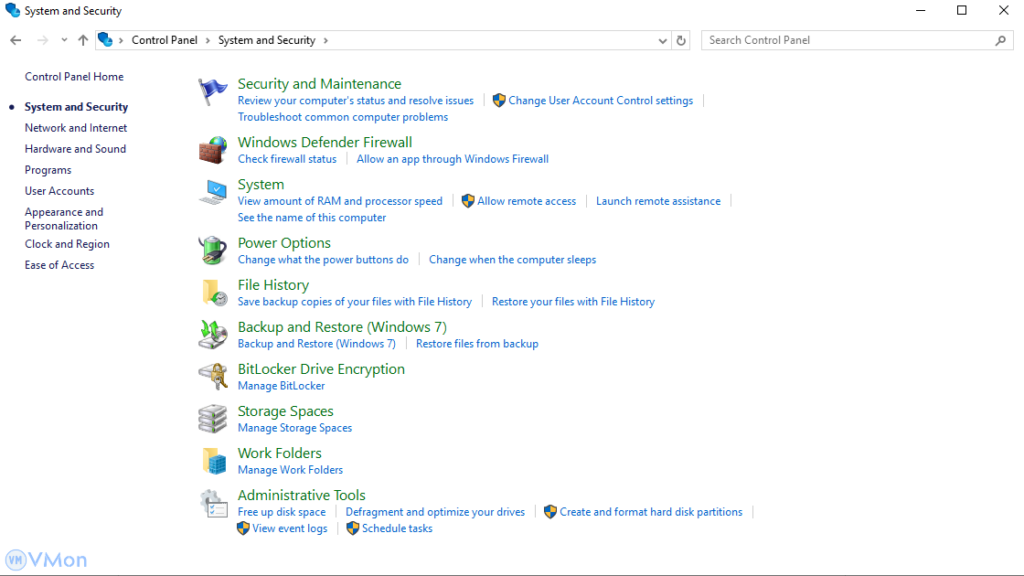Open the address bar history dropdown

pos(662,41)
